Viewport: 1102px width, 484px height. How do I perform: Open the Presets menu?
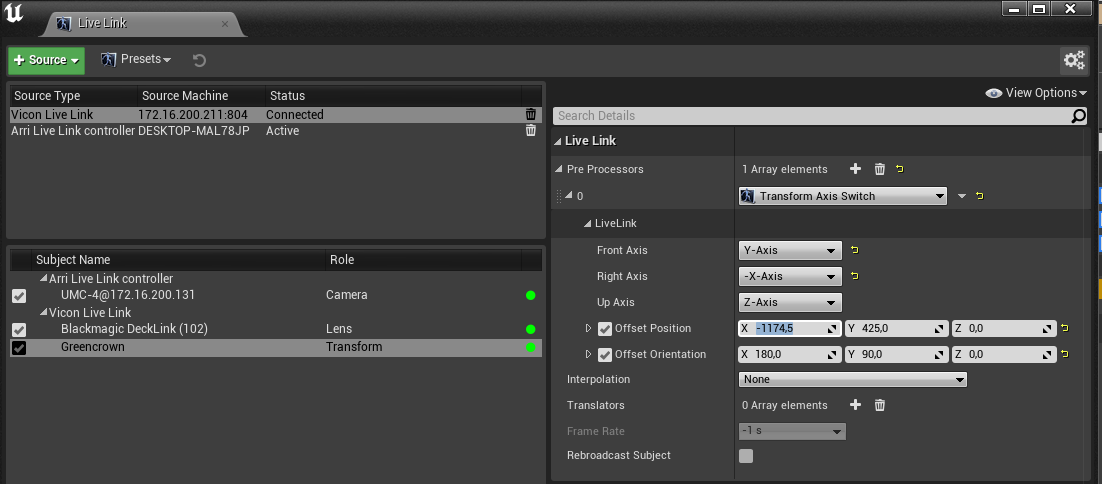[136, 60]
